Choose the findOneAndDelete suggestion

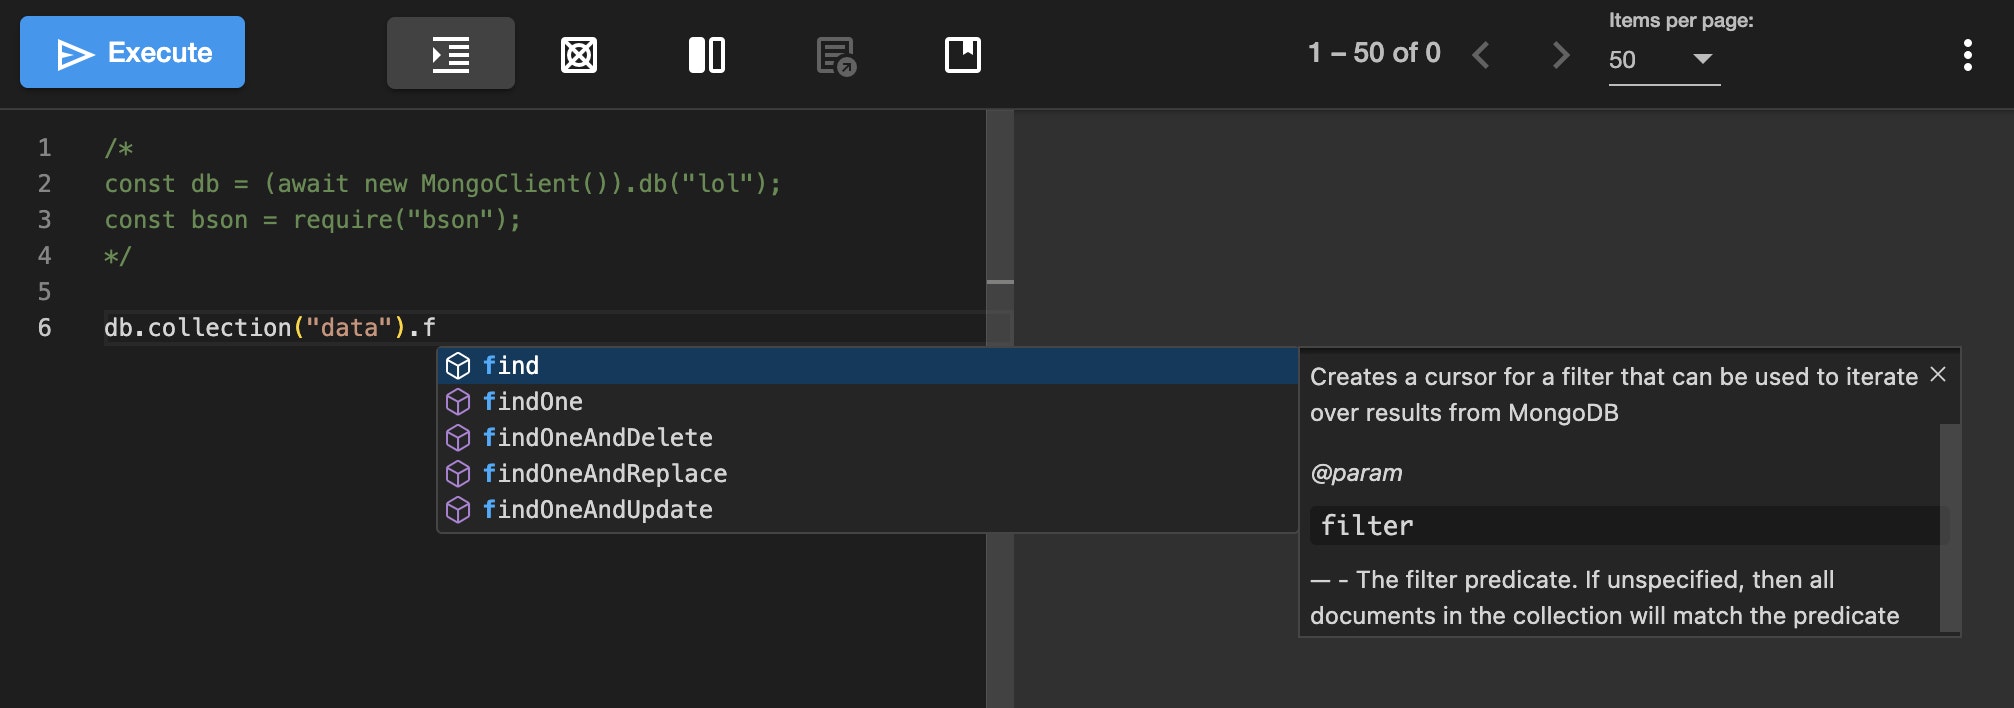[868, 438]
